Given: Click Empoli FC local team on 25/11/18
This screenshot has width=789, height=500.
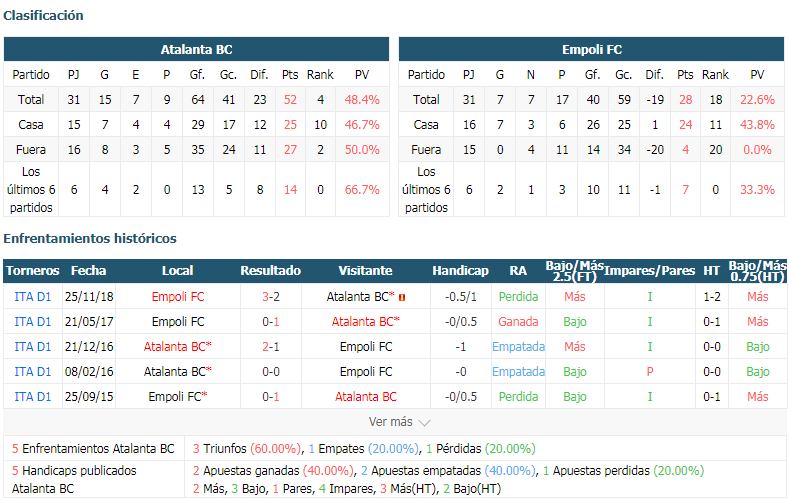Looking at the screenshot, I should coord(178,297).
